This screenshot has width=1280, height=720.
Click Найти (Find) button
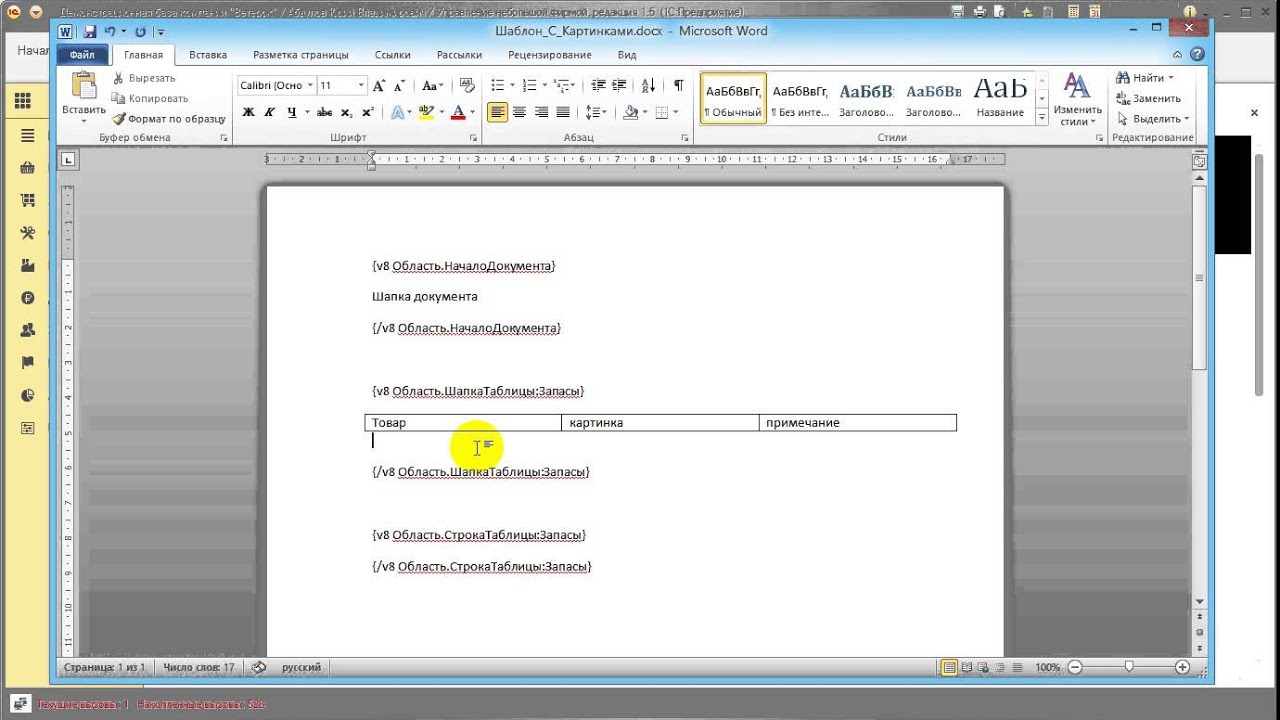(1146, 78)
